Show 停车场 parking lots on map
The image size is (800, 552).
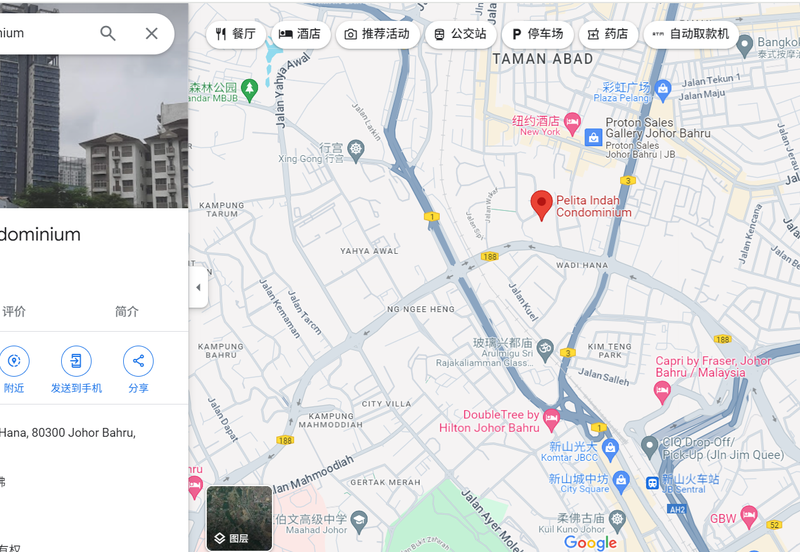click(537, 34)
